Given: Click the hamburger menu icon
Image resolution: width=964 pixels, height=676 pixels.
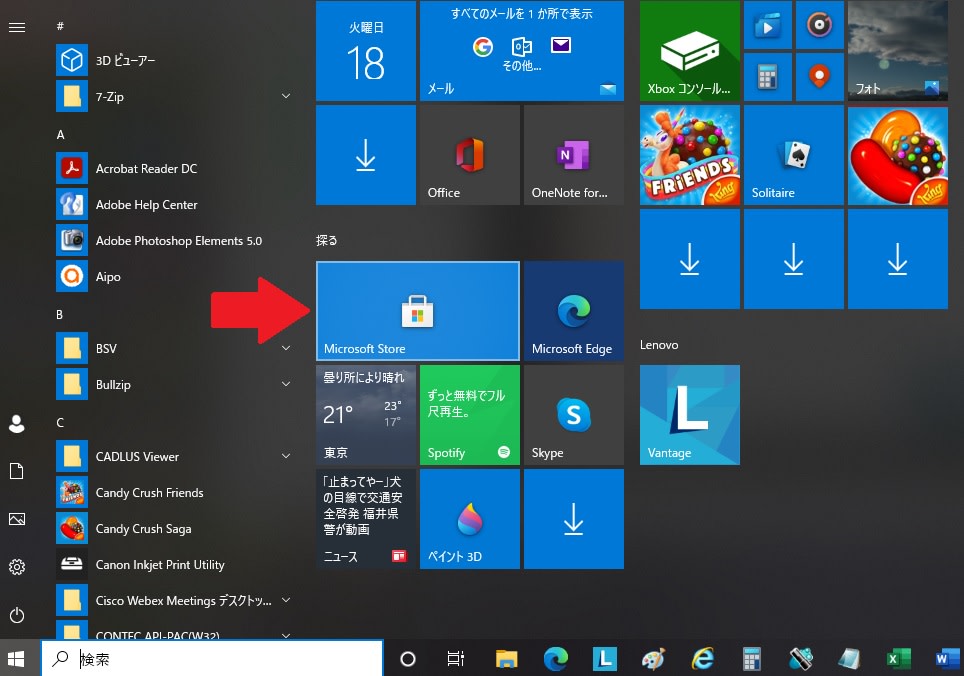Looking at the screenshot, I should pyautogui.click(x=17, y=27).
